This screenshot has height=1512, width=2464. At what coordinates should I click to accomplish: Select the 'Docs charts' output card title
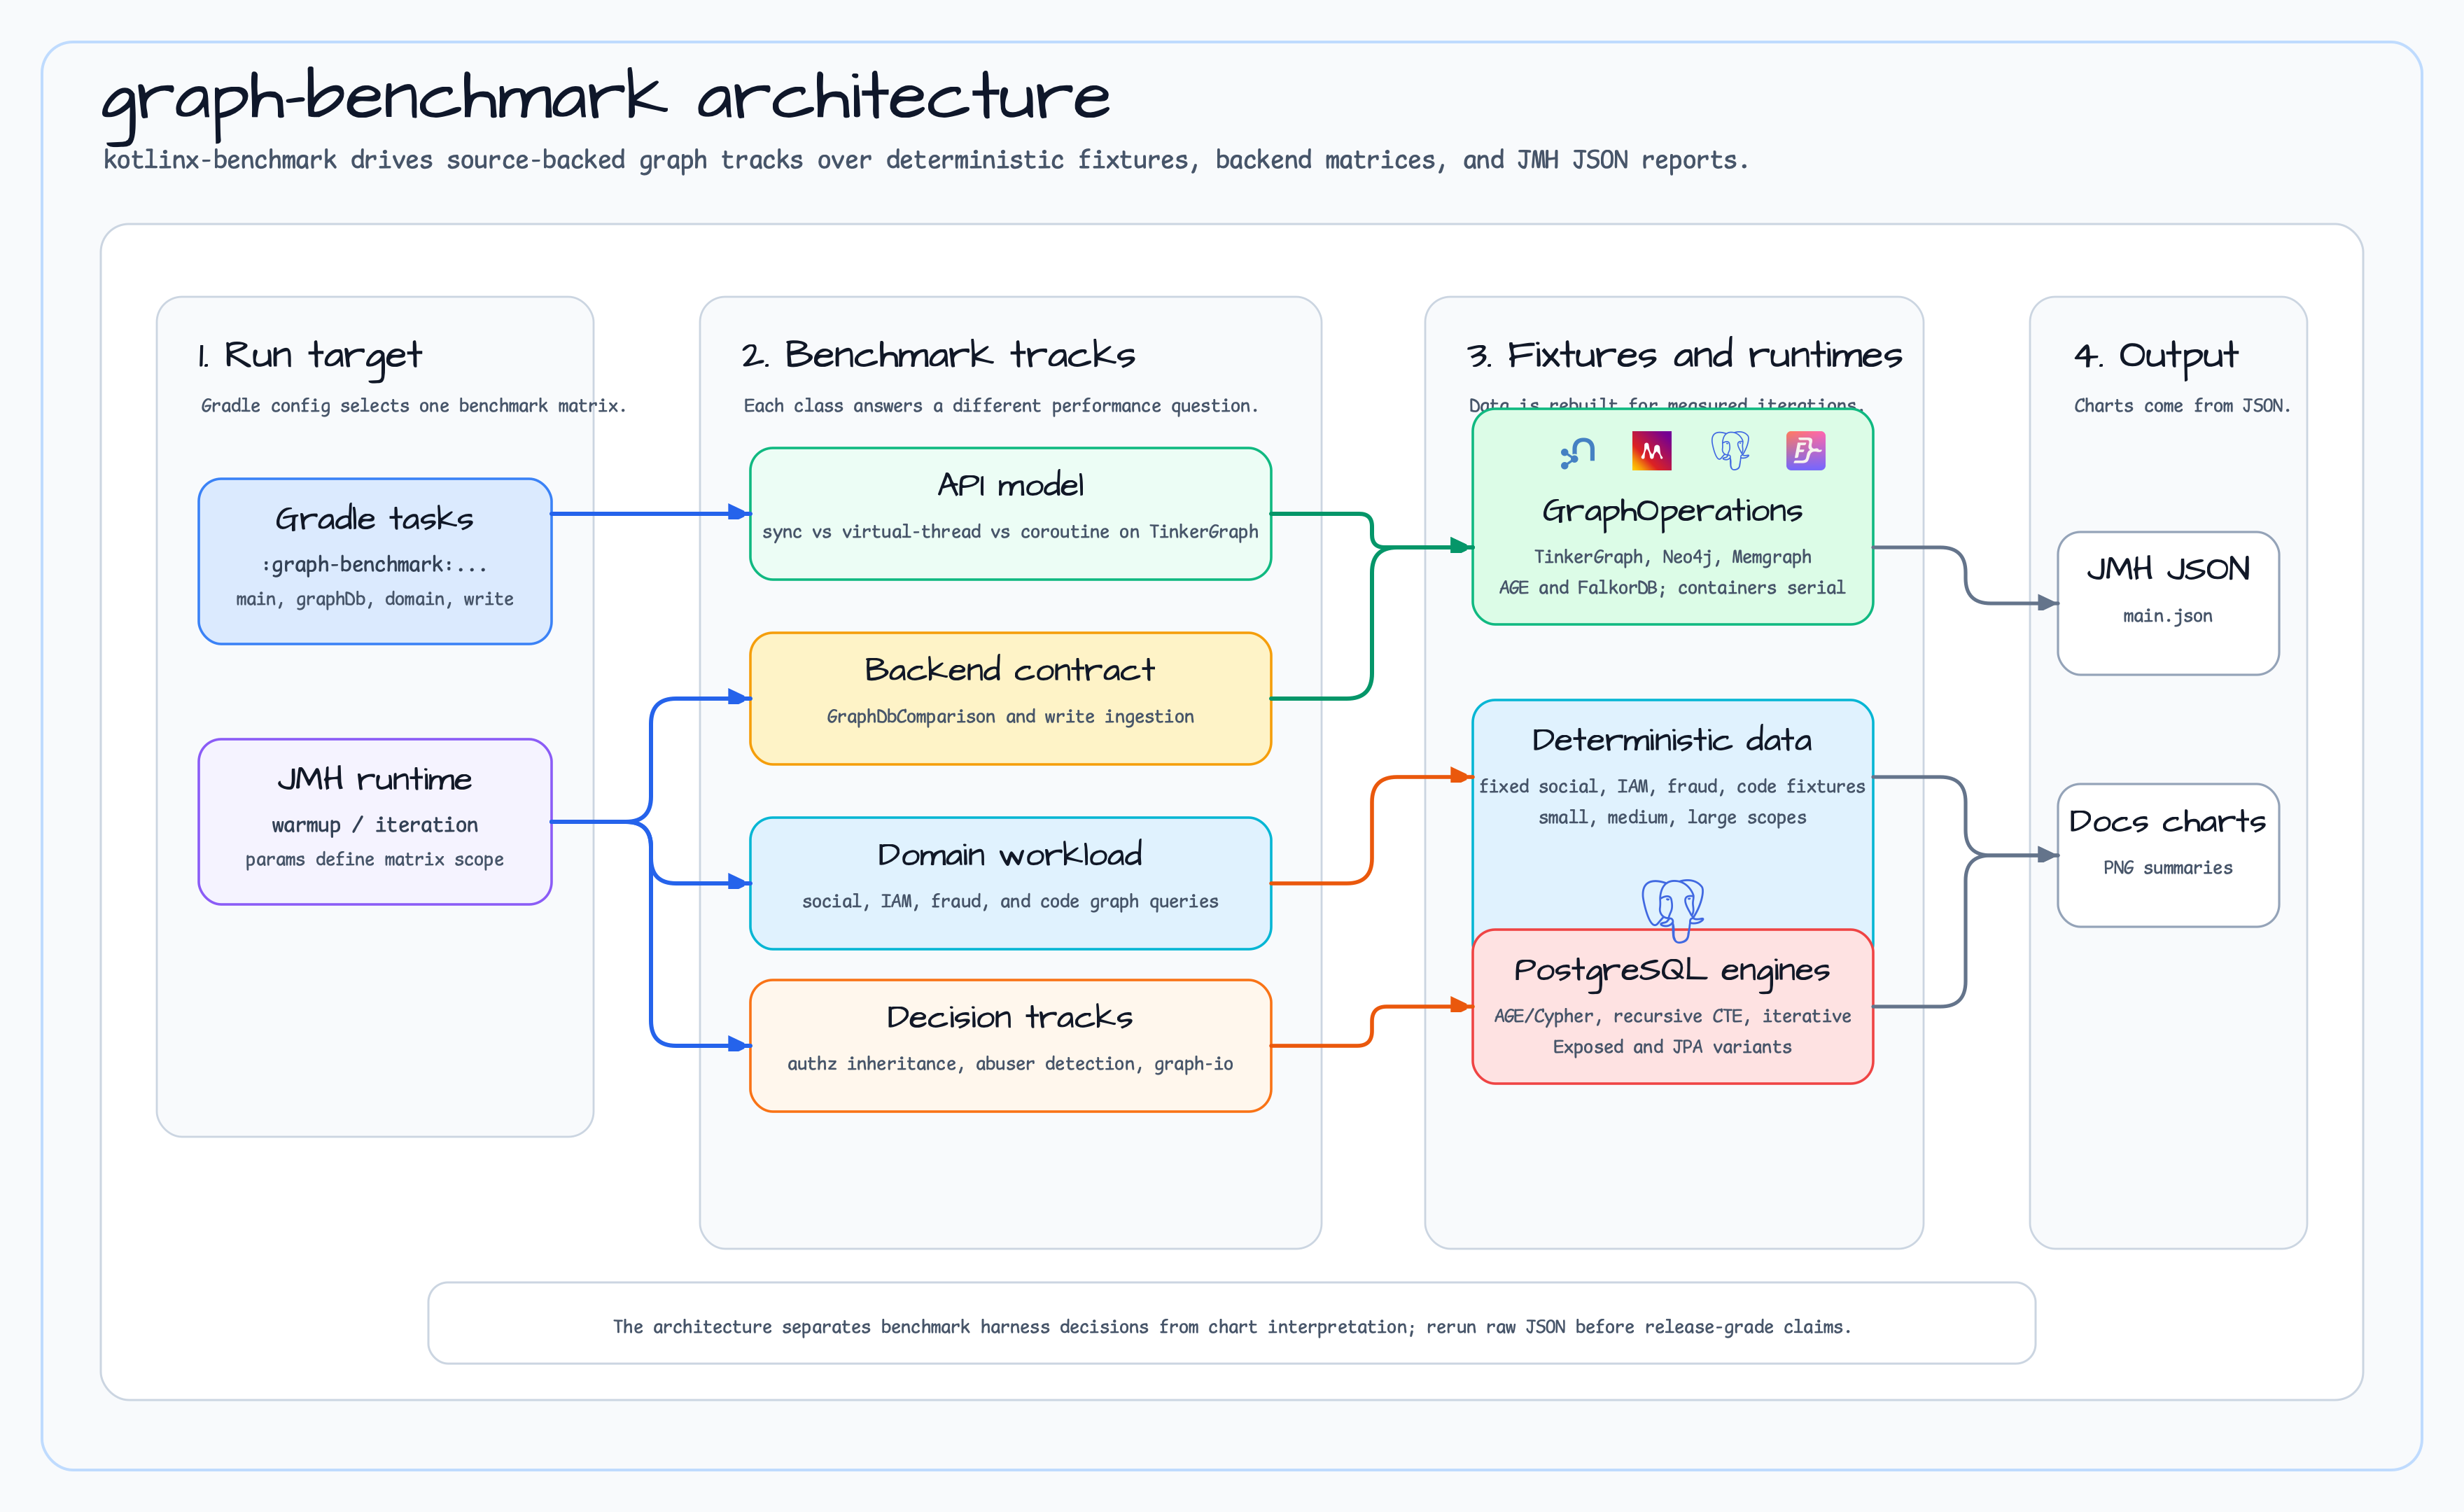(2168, 821)
